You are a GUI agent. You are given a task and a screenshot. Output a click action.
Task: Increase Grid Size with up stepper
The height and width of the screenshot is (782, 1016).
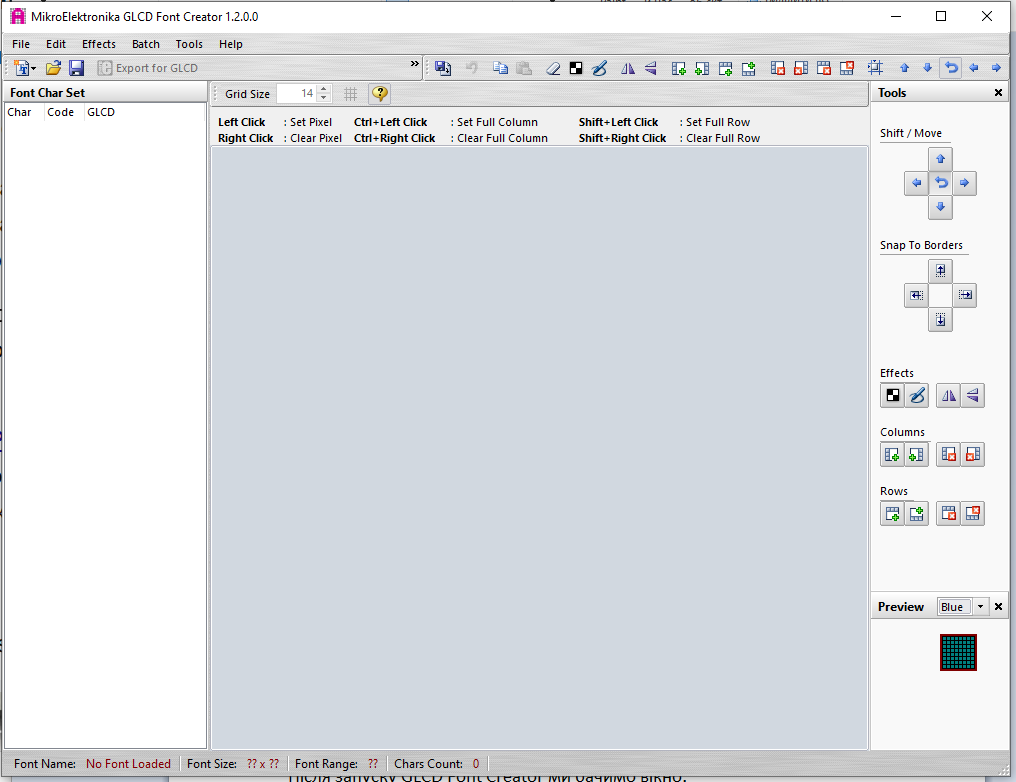pyautogui.click(x=324, y=89)
